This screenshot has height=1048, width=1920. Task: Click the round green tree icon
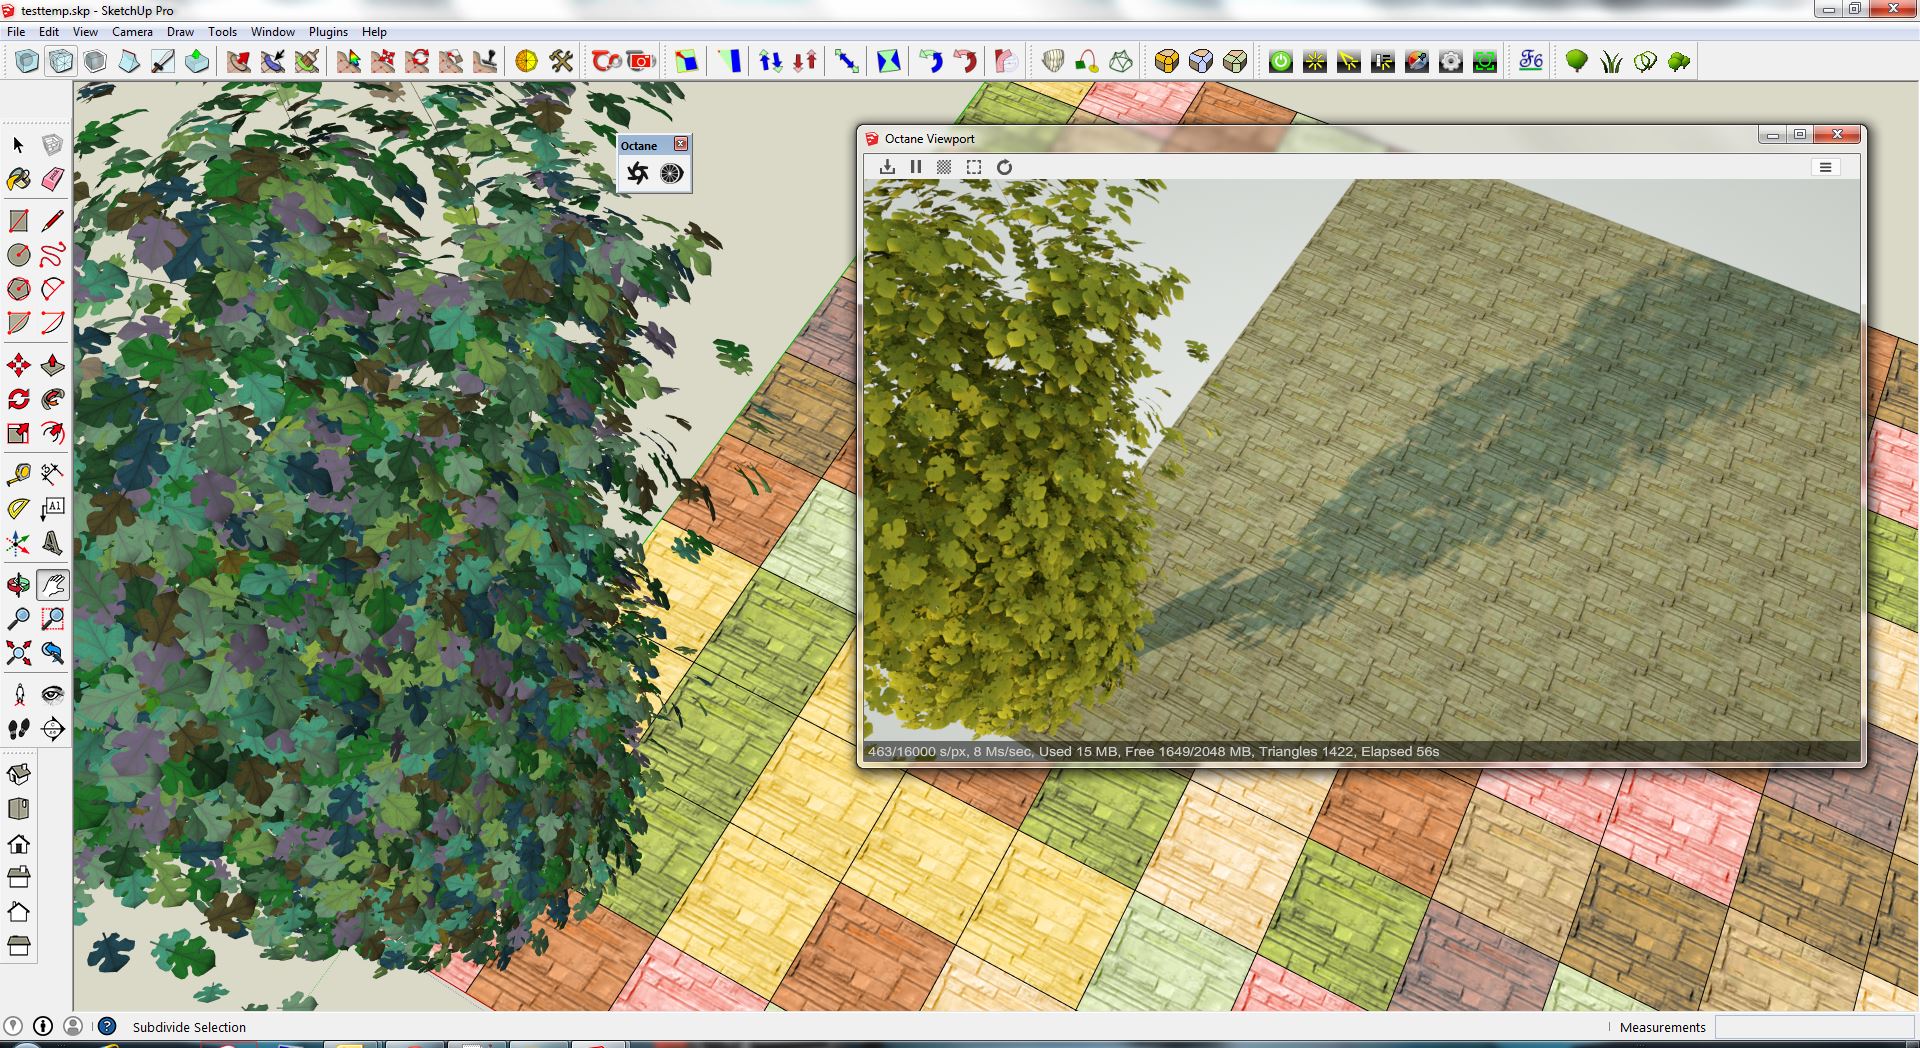coord(1577,61)
